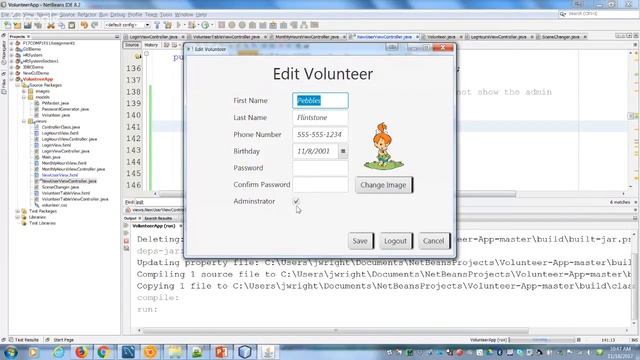Collapse the Source Packages node
The image size is (640, 360).
click(x=18, y=85)
